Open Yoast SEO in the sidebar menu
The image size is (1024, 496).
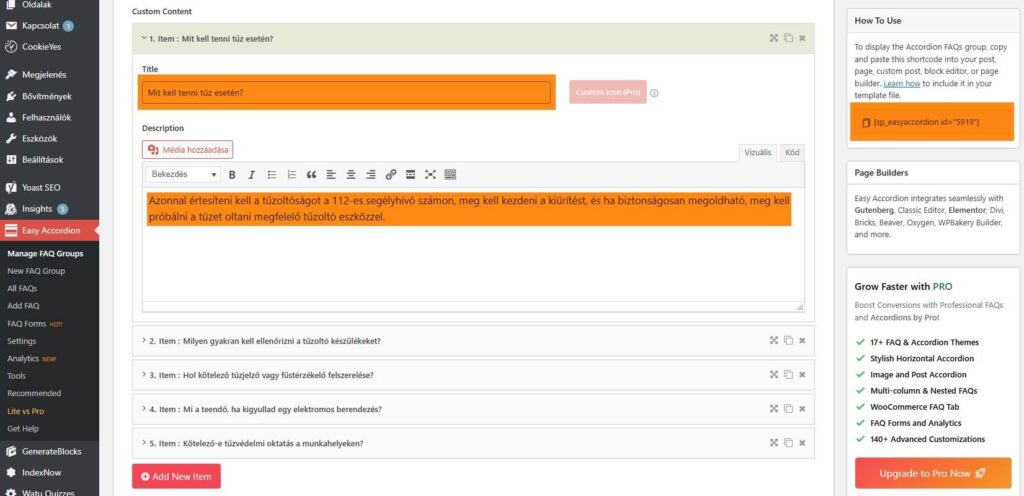click(41, 187)
